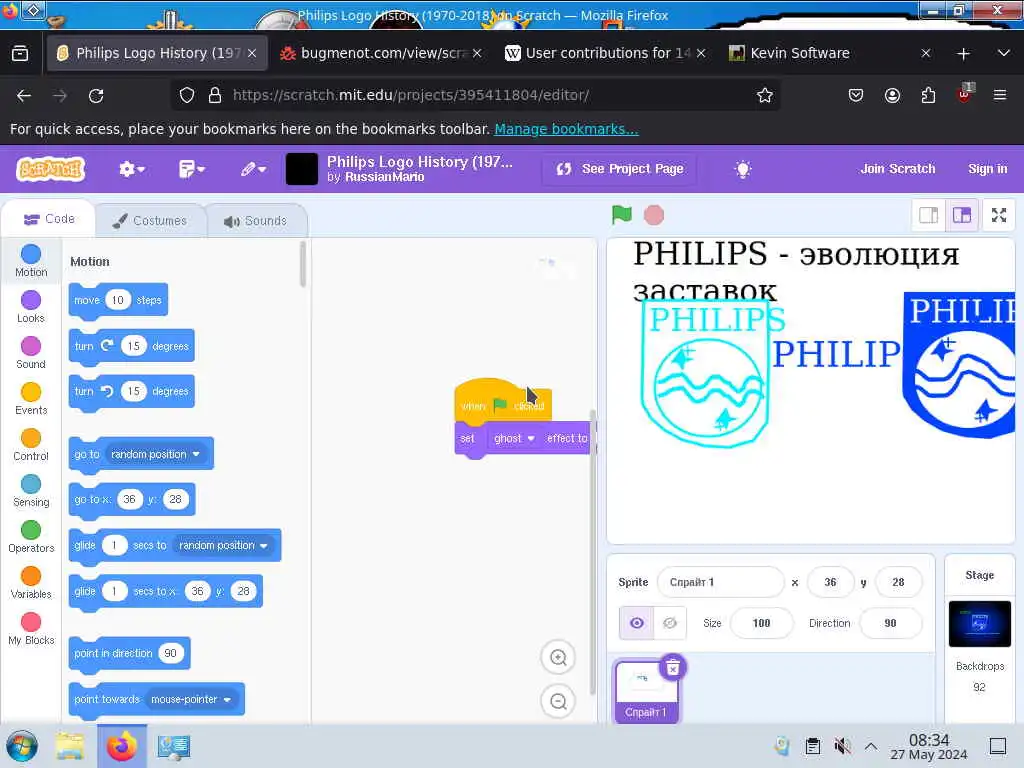
Task: Open the Scratch logo home link
Action: [x=50, y=169]
